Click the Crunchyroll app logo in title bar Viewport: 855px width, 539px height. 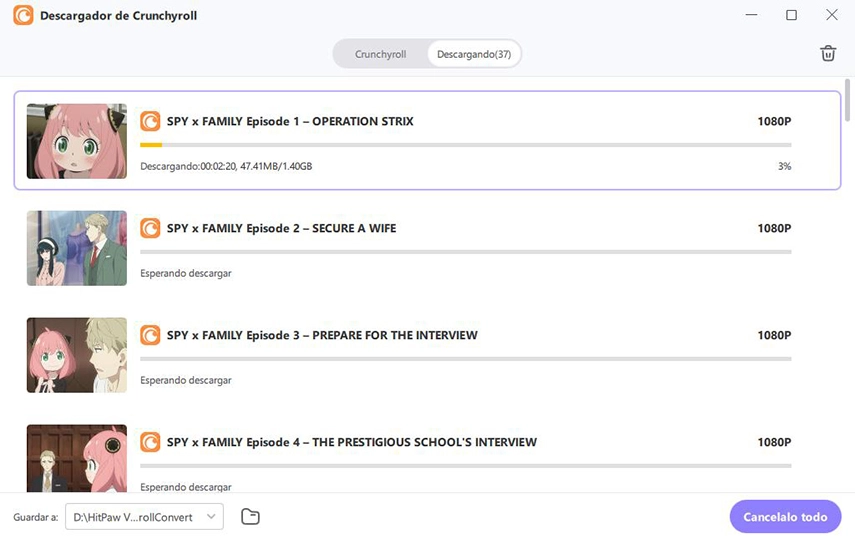[23, 15]
